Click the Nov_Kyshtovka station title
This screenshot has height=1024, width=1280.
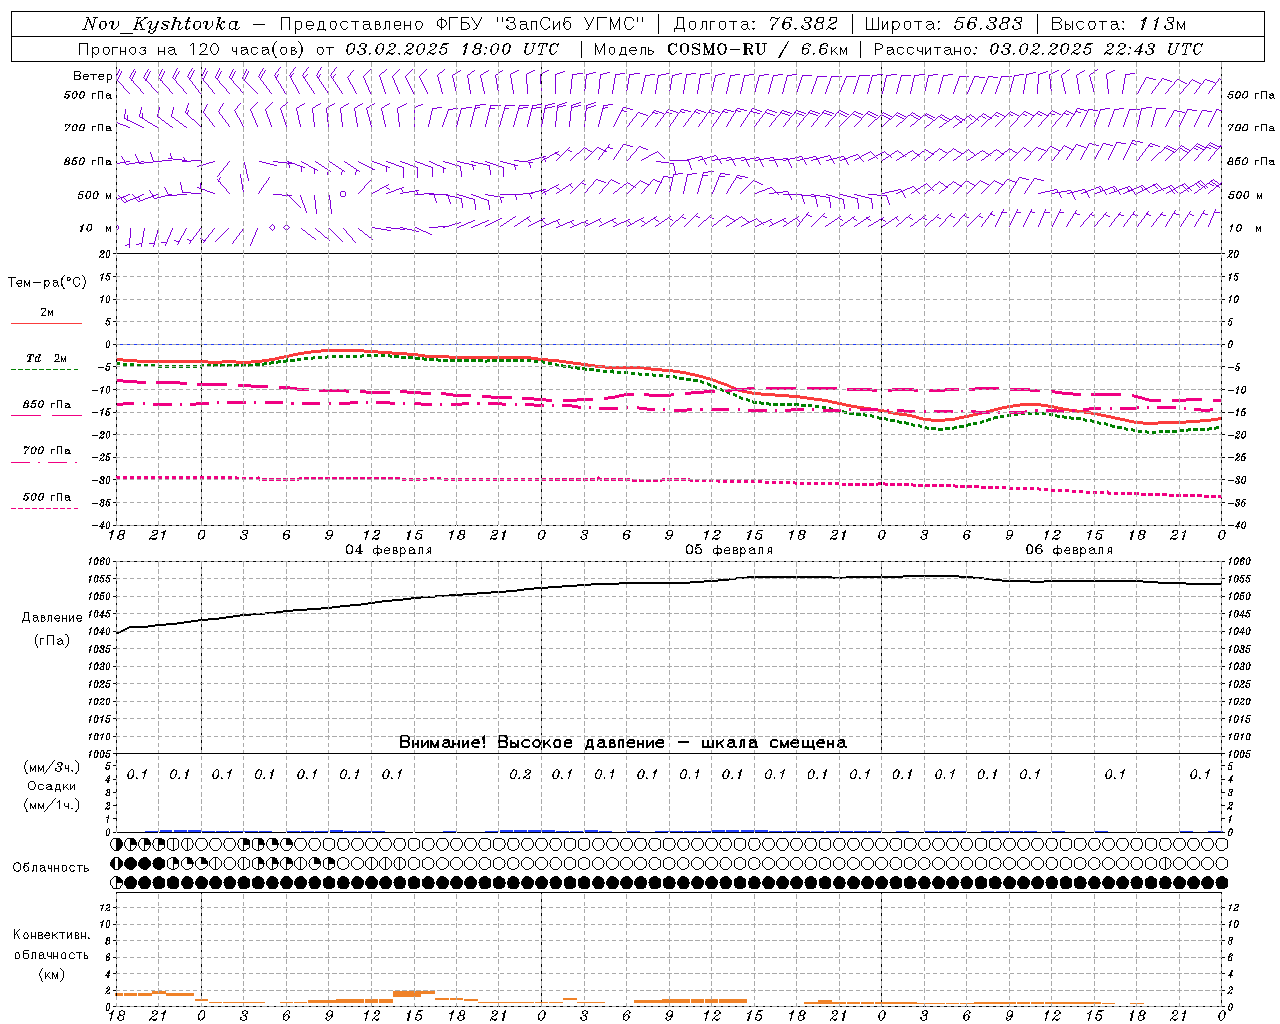coord(160,24)
